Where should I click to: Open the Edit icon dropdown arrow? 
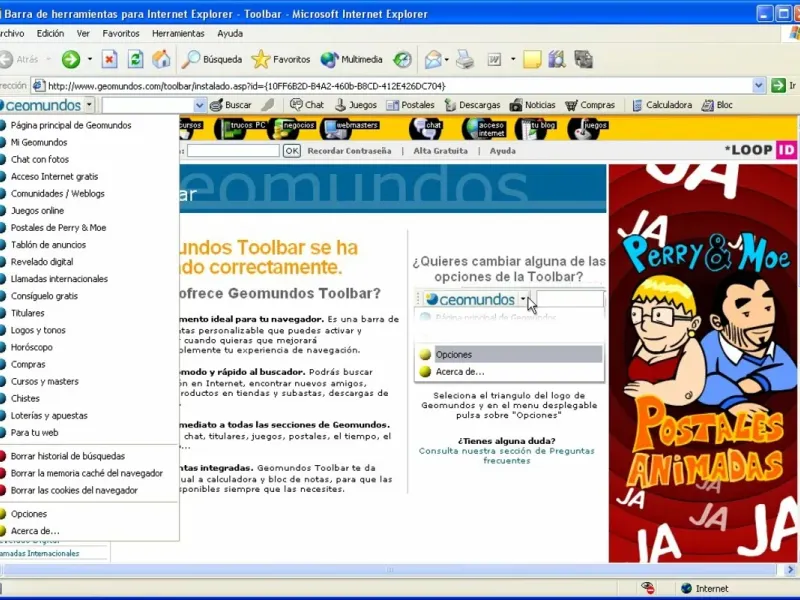click(x=513, y=60)
